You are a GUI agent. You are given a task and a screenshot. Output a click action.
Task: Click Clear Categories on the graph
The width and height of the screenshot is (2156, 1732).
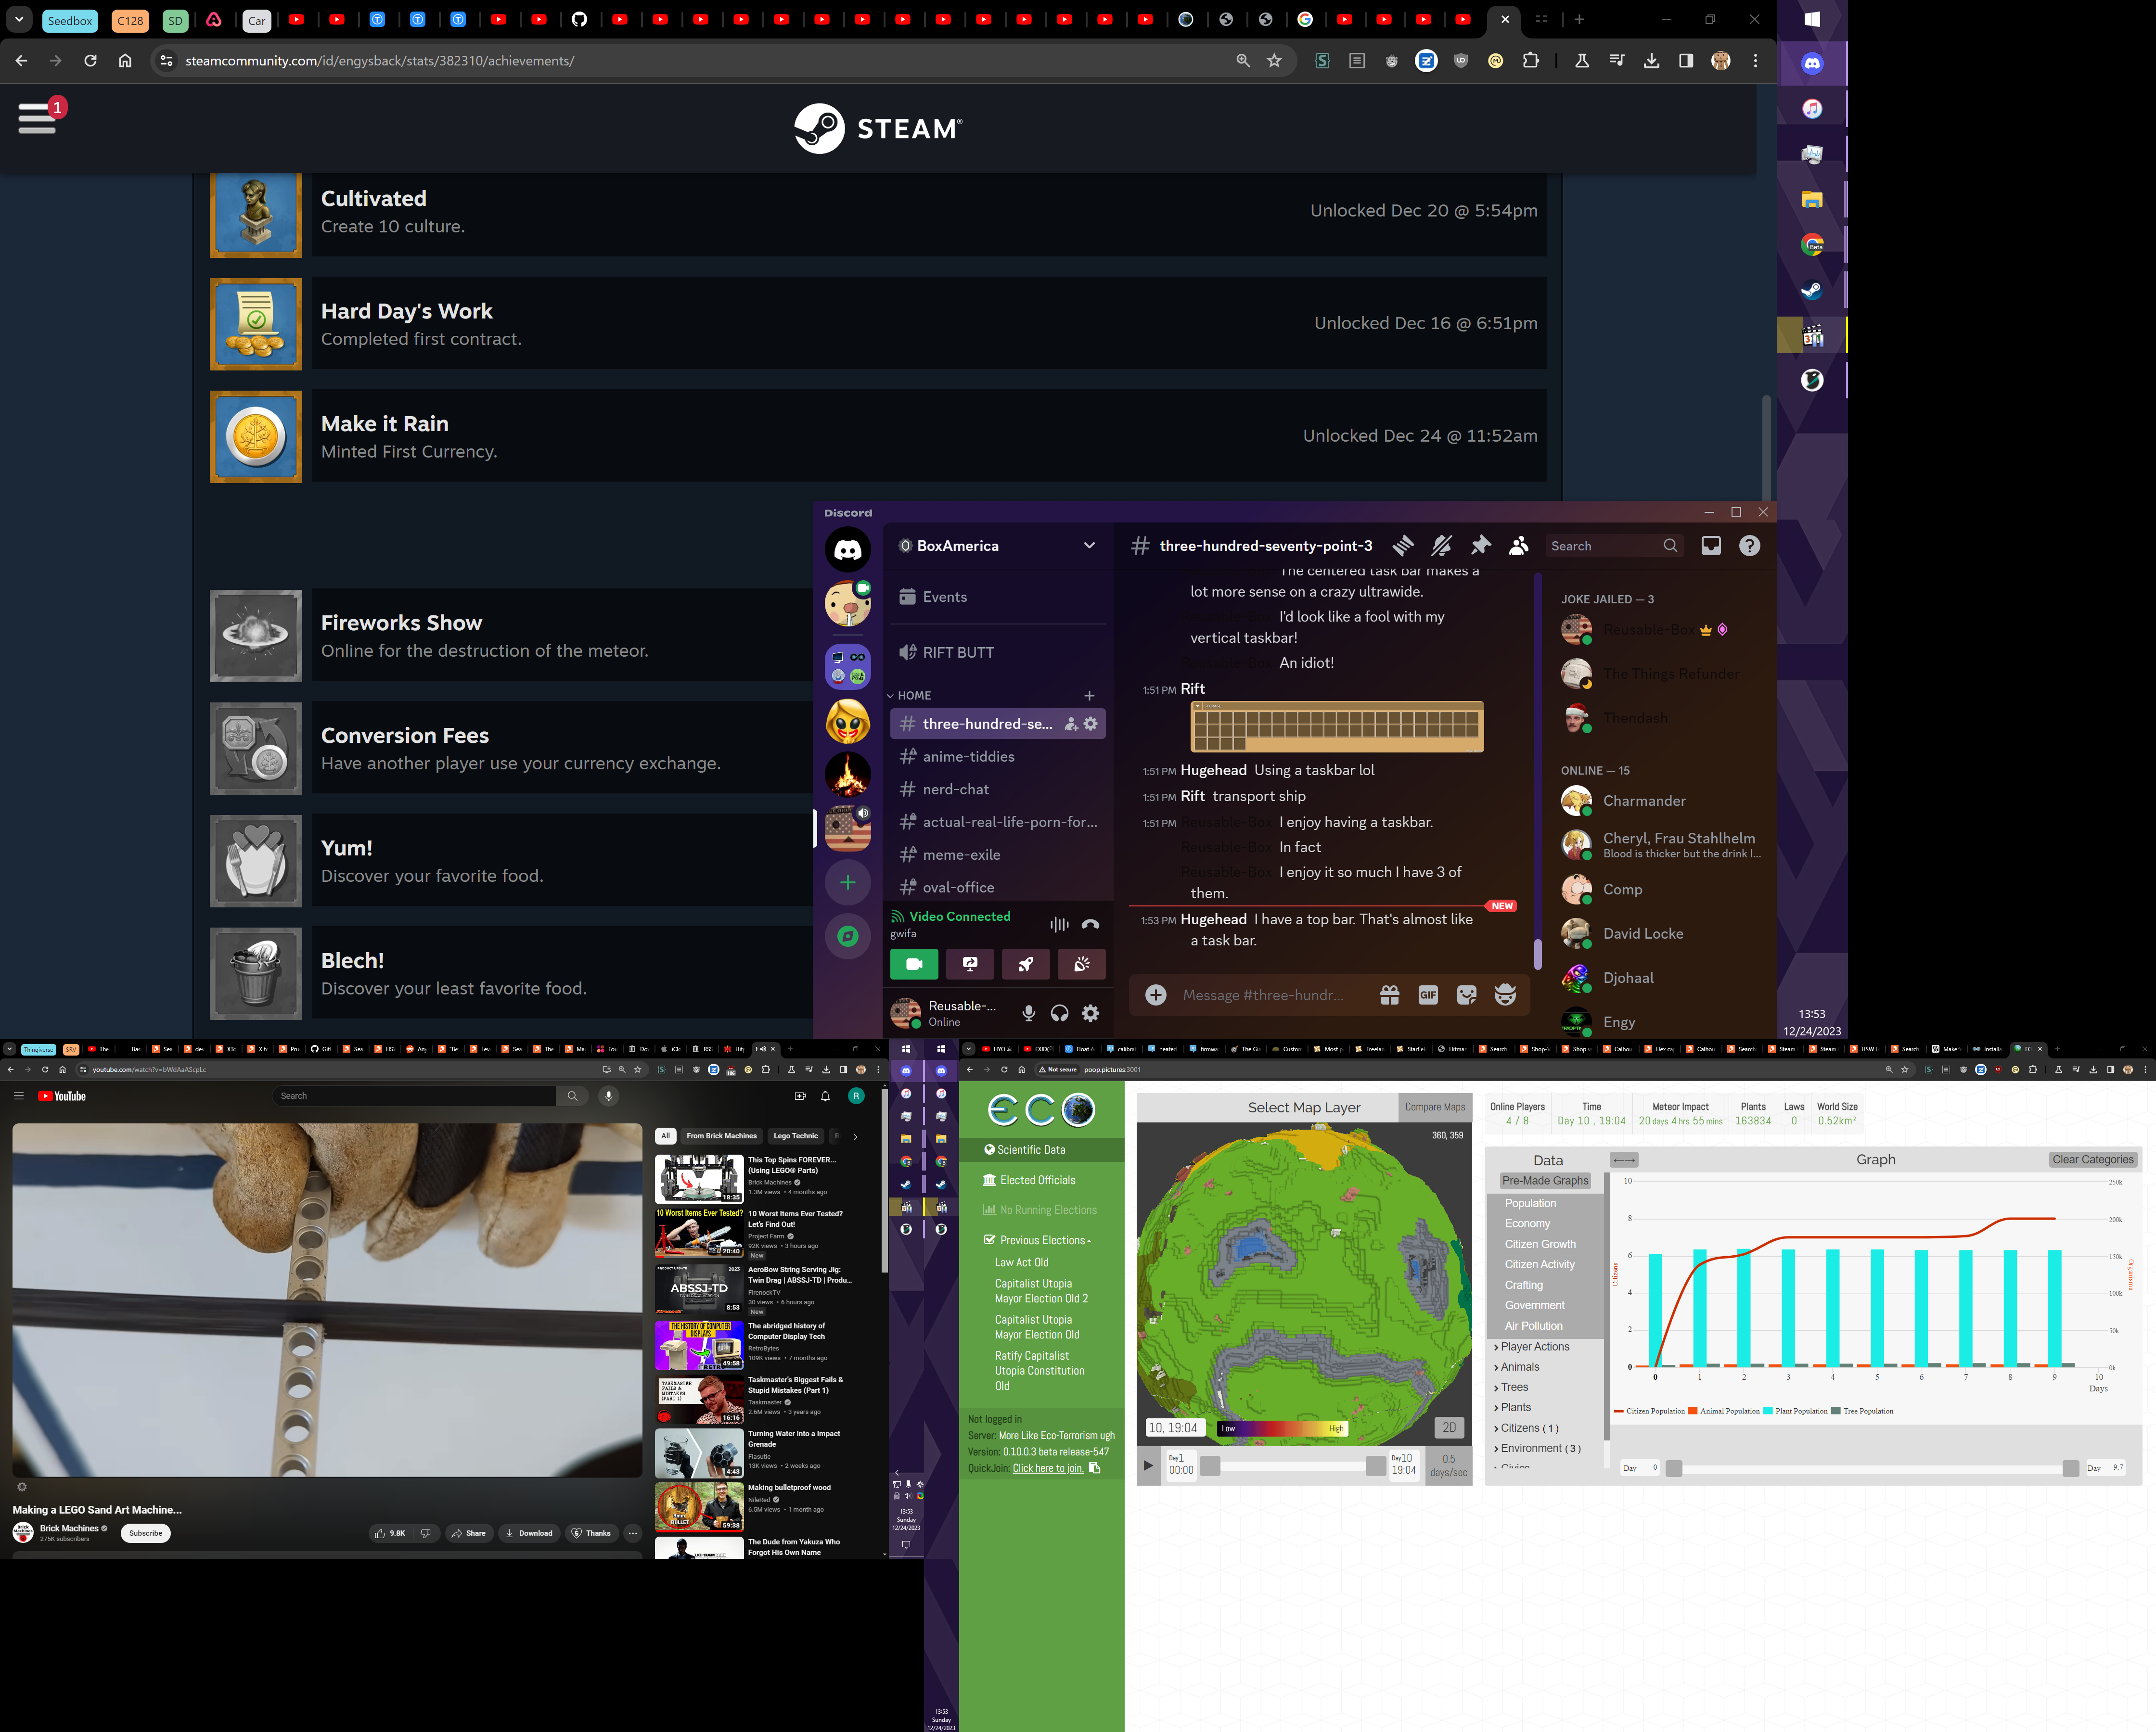(2093, 1160)
